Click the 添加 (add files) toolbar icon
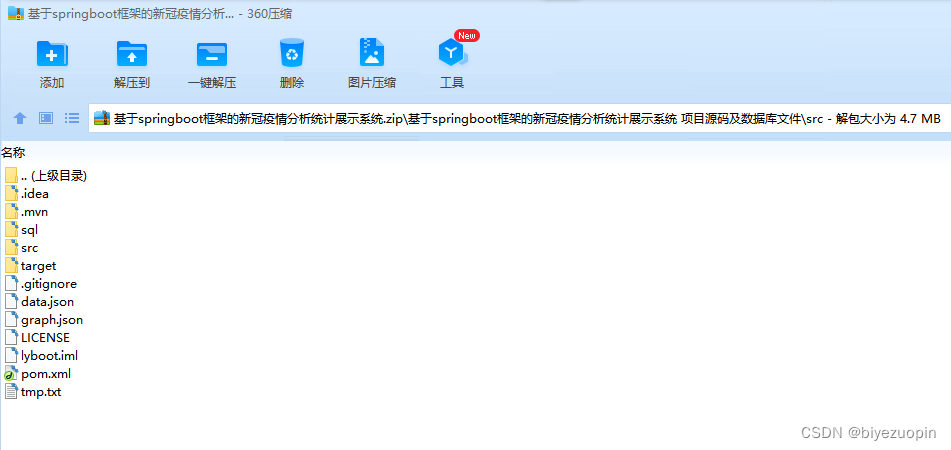Viewport: 951px width, 450px height. (52, 54)
